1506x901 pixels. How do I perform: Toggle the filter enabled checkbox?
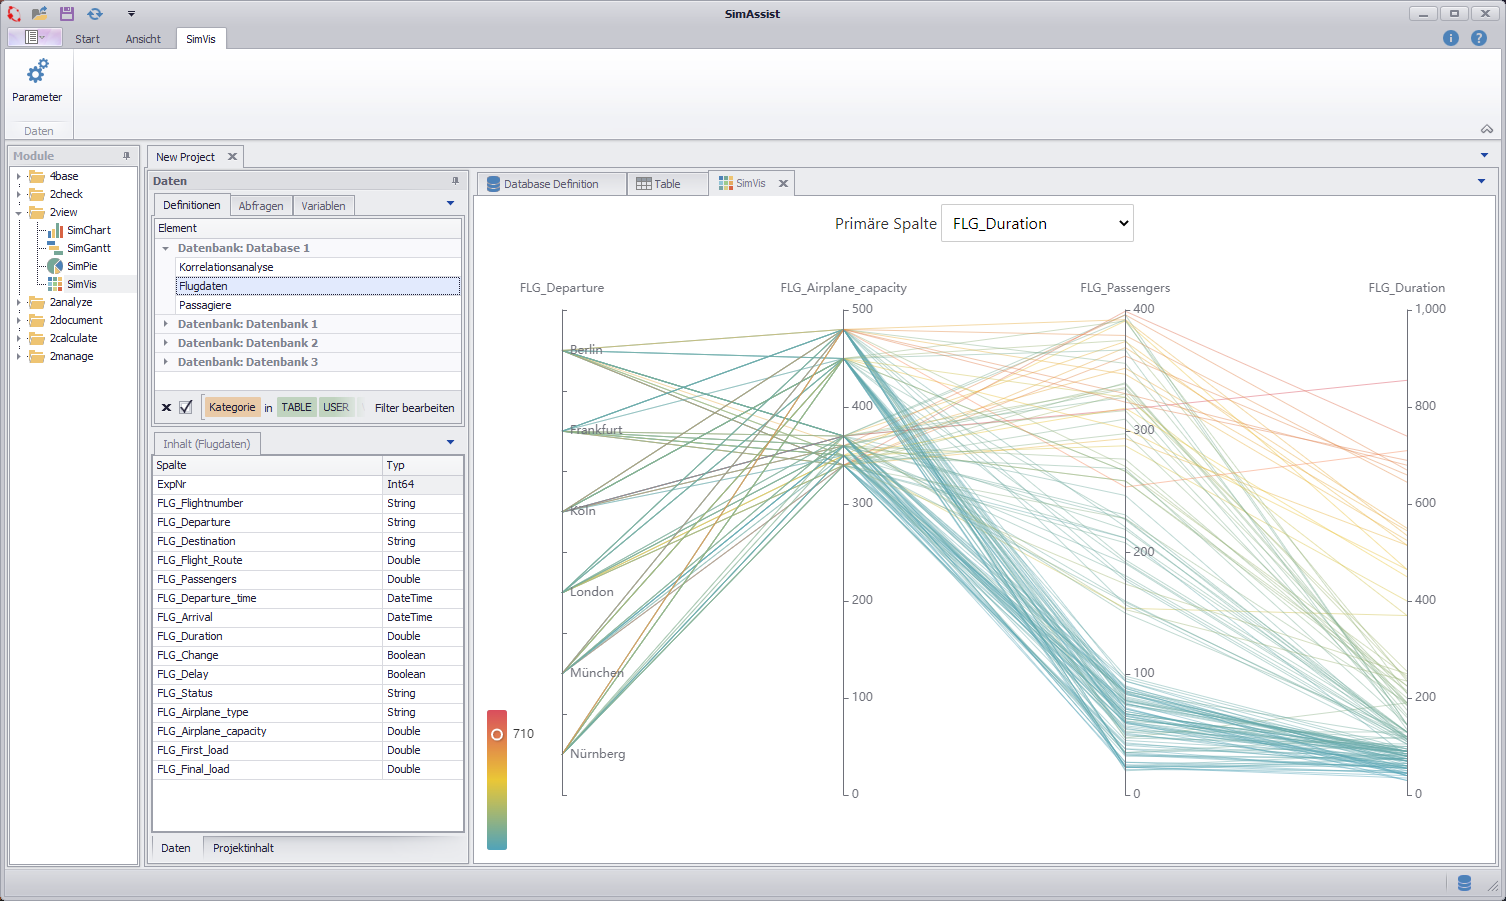coord(186,407)
